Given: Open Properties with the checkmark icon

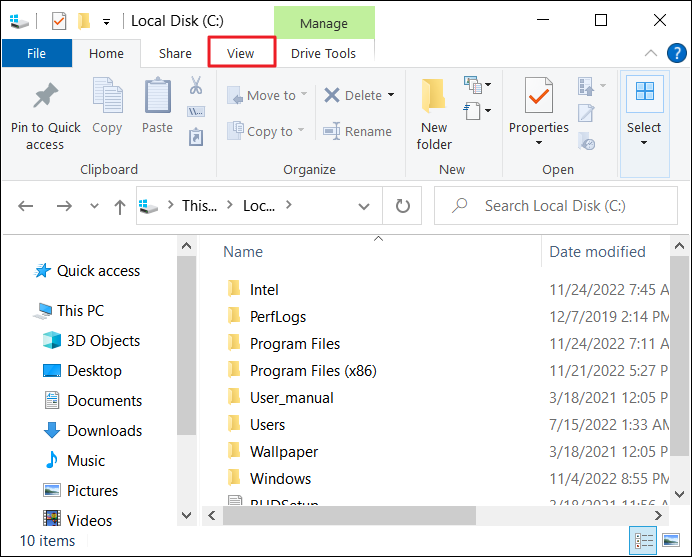Looking at the screenshot, I should [538, 96].
